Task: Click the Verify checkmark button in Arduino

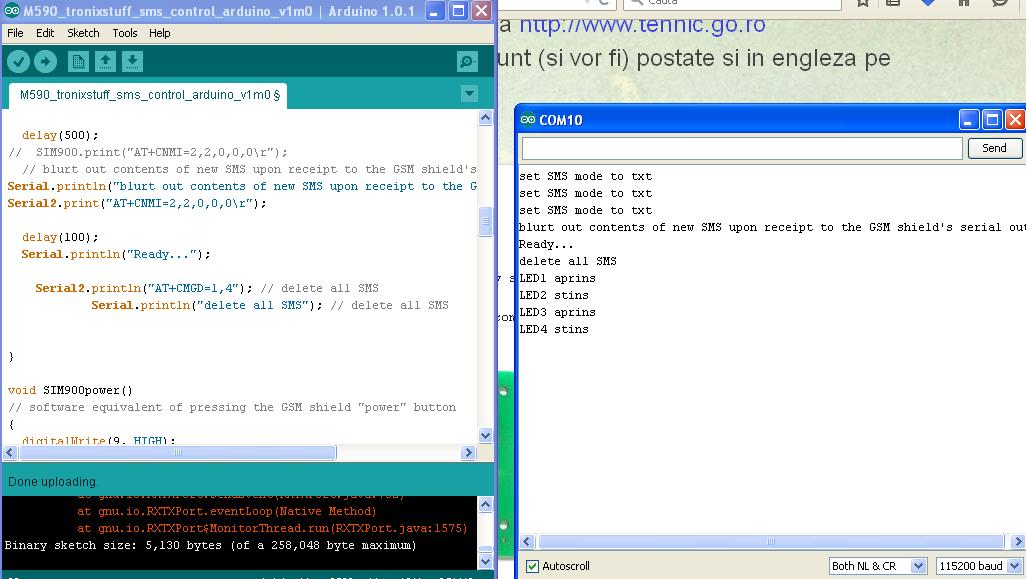Action: (x=19, y=61)
